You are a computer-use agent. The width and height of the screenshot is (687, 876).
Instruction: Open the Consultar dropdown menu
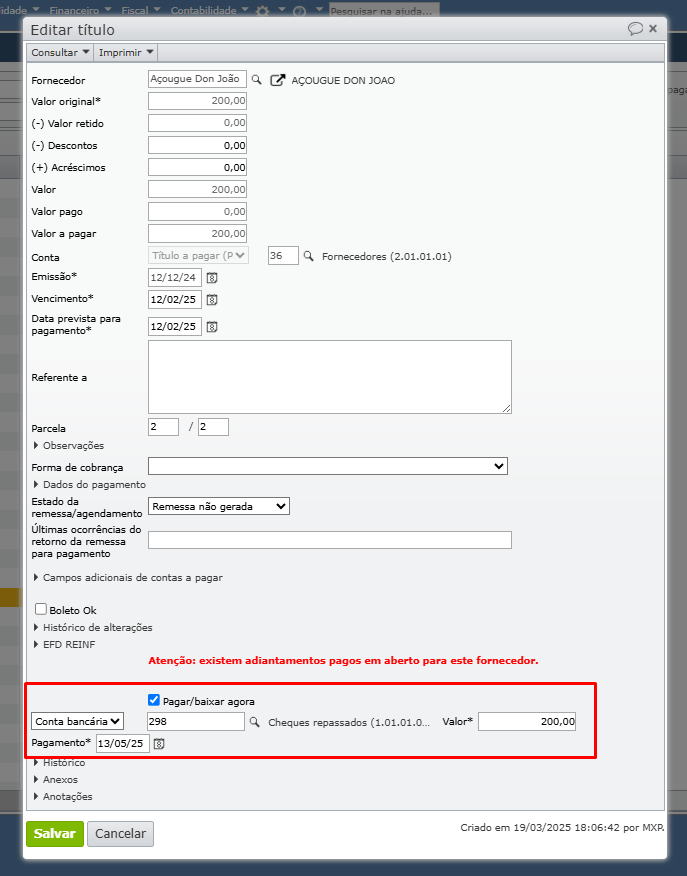(x=60, y=53)
